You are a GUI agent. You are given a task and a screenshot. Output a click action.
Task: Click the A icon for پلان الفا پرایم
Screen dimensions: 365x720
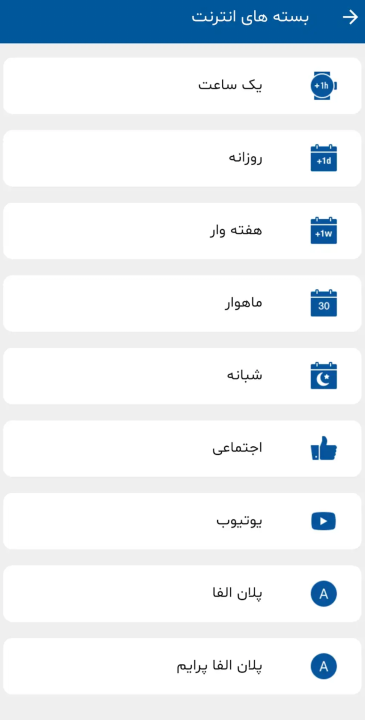click(324, 666)
